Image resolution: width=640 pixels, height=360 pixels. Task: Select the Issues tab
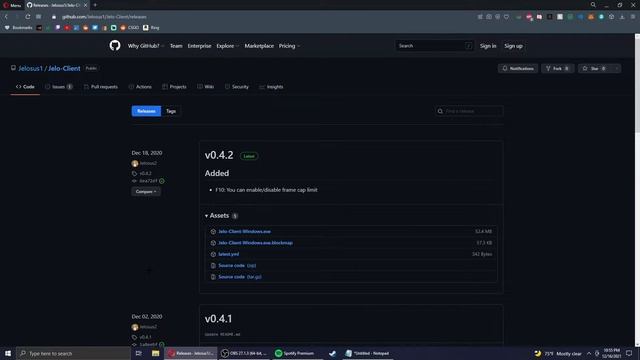(59, 87)
